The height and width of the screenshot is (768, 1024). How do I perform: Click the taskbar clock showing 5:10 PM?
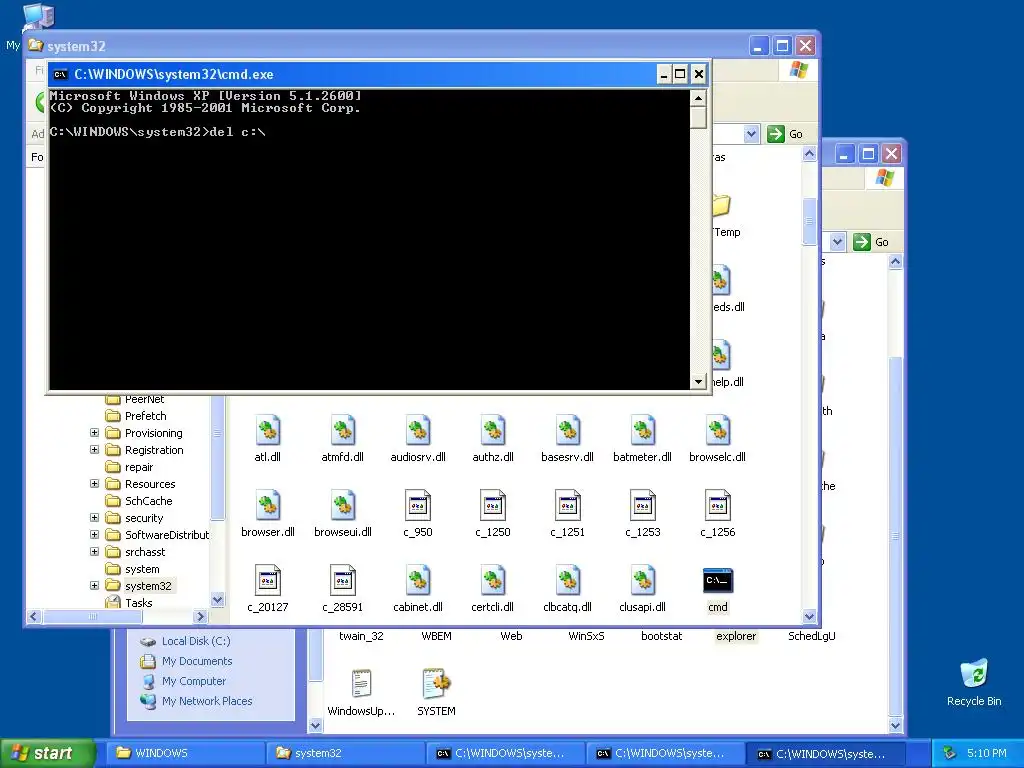987,753
